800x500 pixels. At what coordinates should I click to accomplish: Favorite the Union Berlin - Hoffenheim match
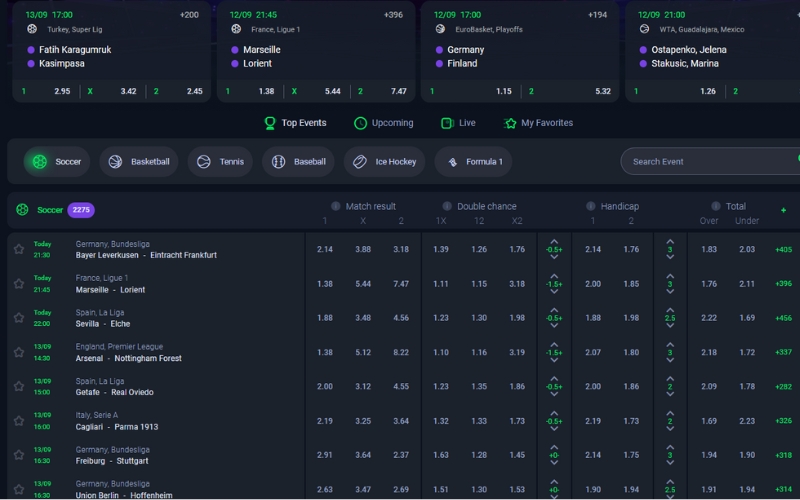(x=19, y=489)
